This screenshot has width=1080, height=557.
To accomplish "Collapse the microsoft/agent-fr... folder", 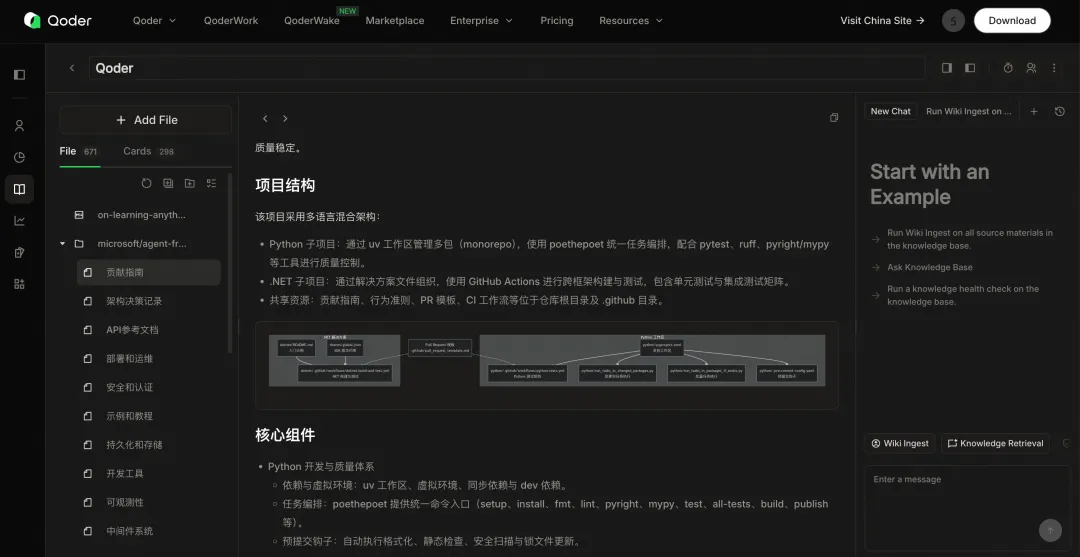I will click(x=63, y=244).
